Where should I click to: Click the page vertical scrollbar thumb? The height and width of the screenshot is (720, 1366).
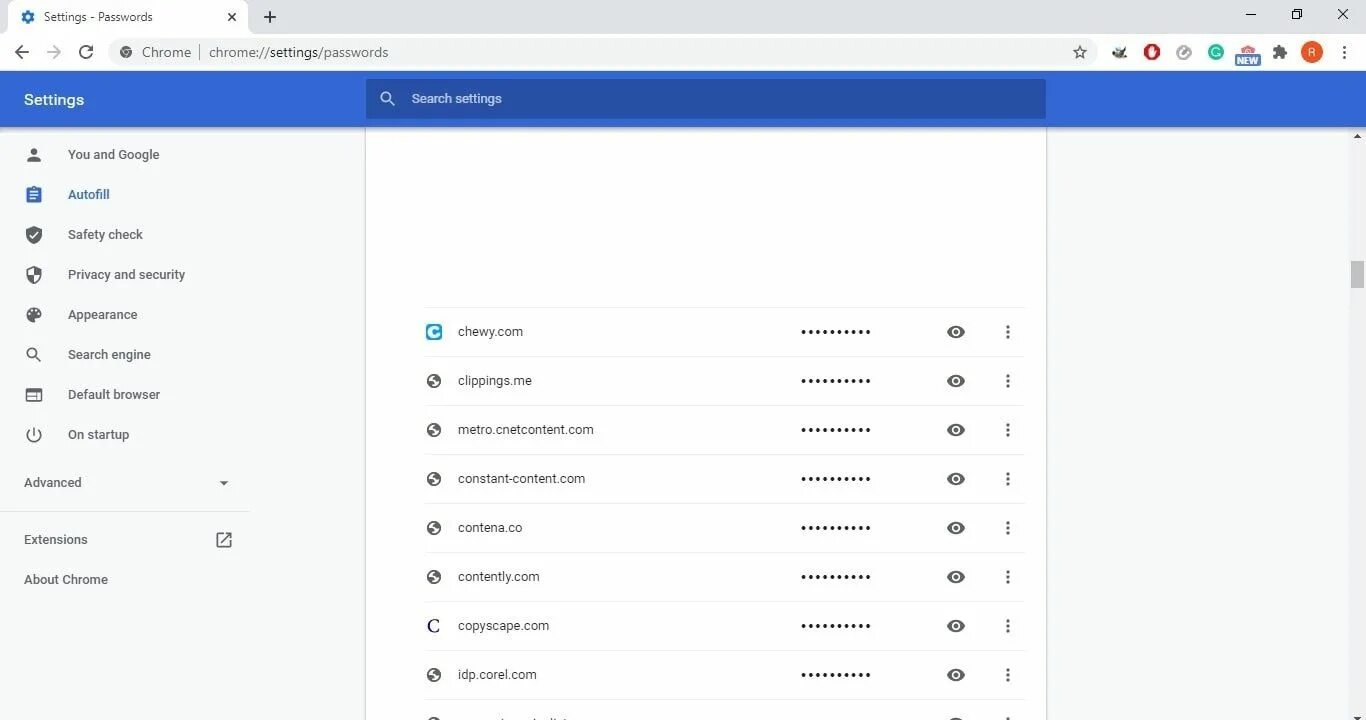[1357, 273]
